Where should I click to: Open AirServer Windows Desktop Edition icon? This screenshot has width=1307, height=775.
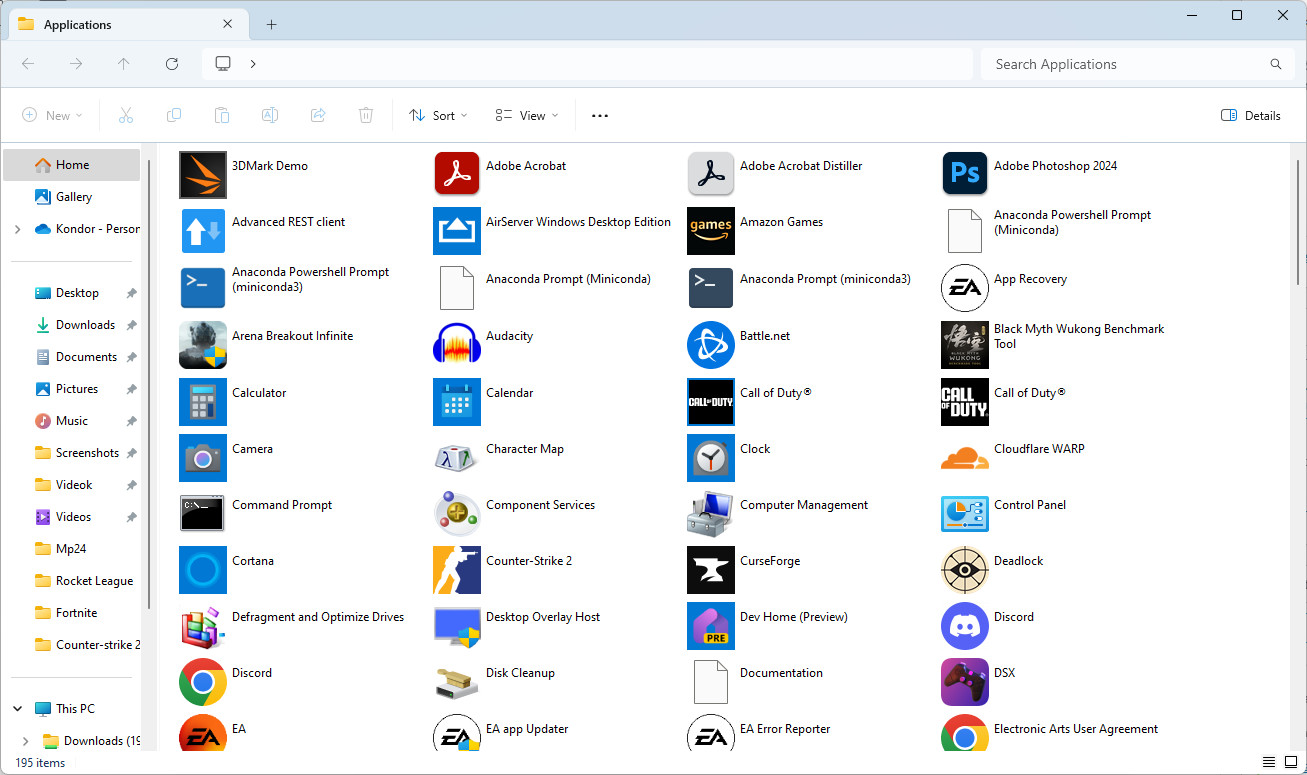coord(457,231)
